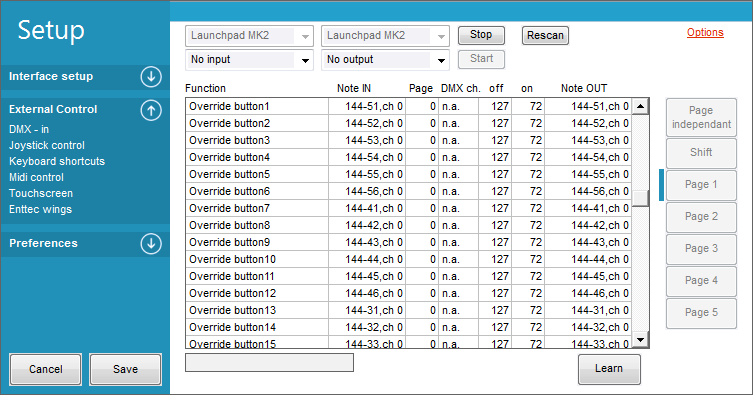
Task: Open the No output dropdown
Action: (x=385, y=60)
